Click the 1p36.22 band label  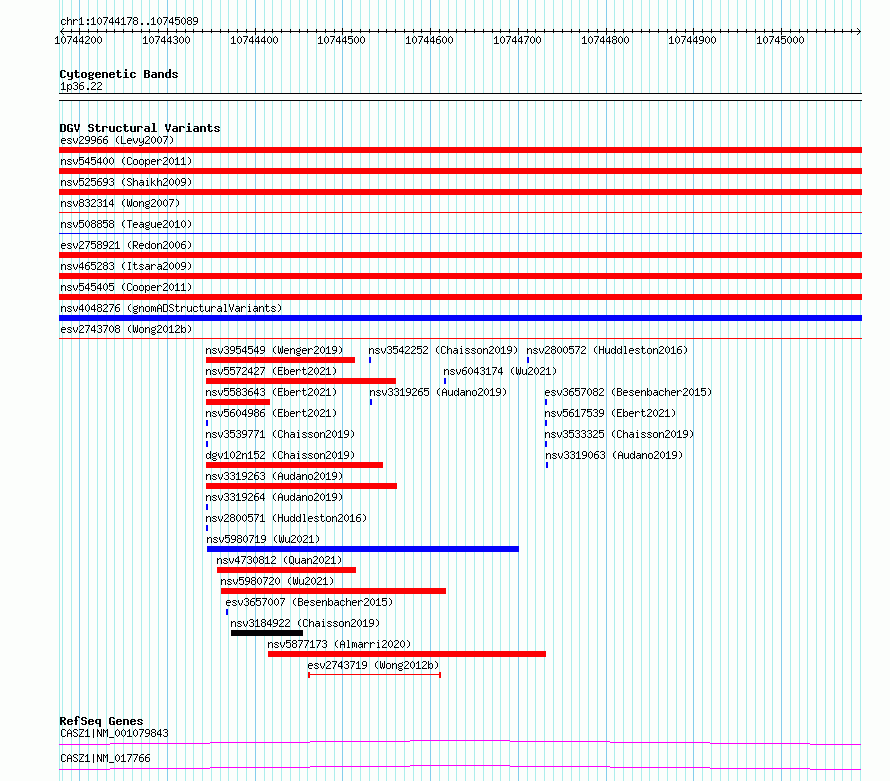[81, 86]
